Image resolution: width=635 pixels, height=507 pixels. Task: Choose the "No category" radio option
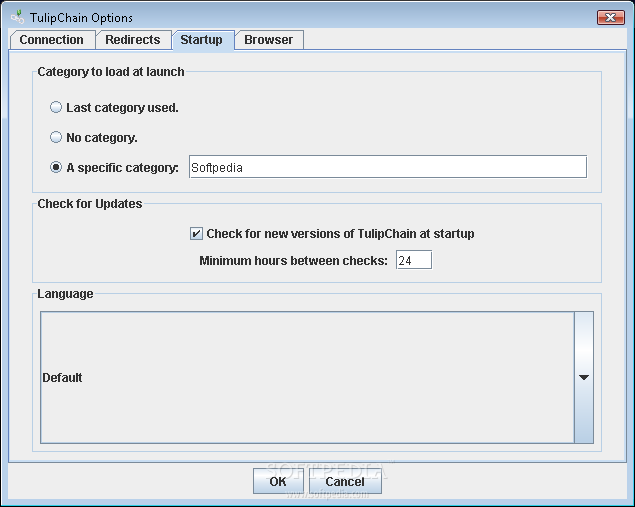coord(56,137)
